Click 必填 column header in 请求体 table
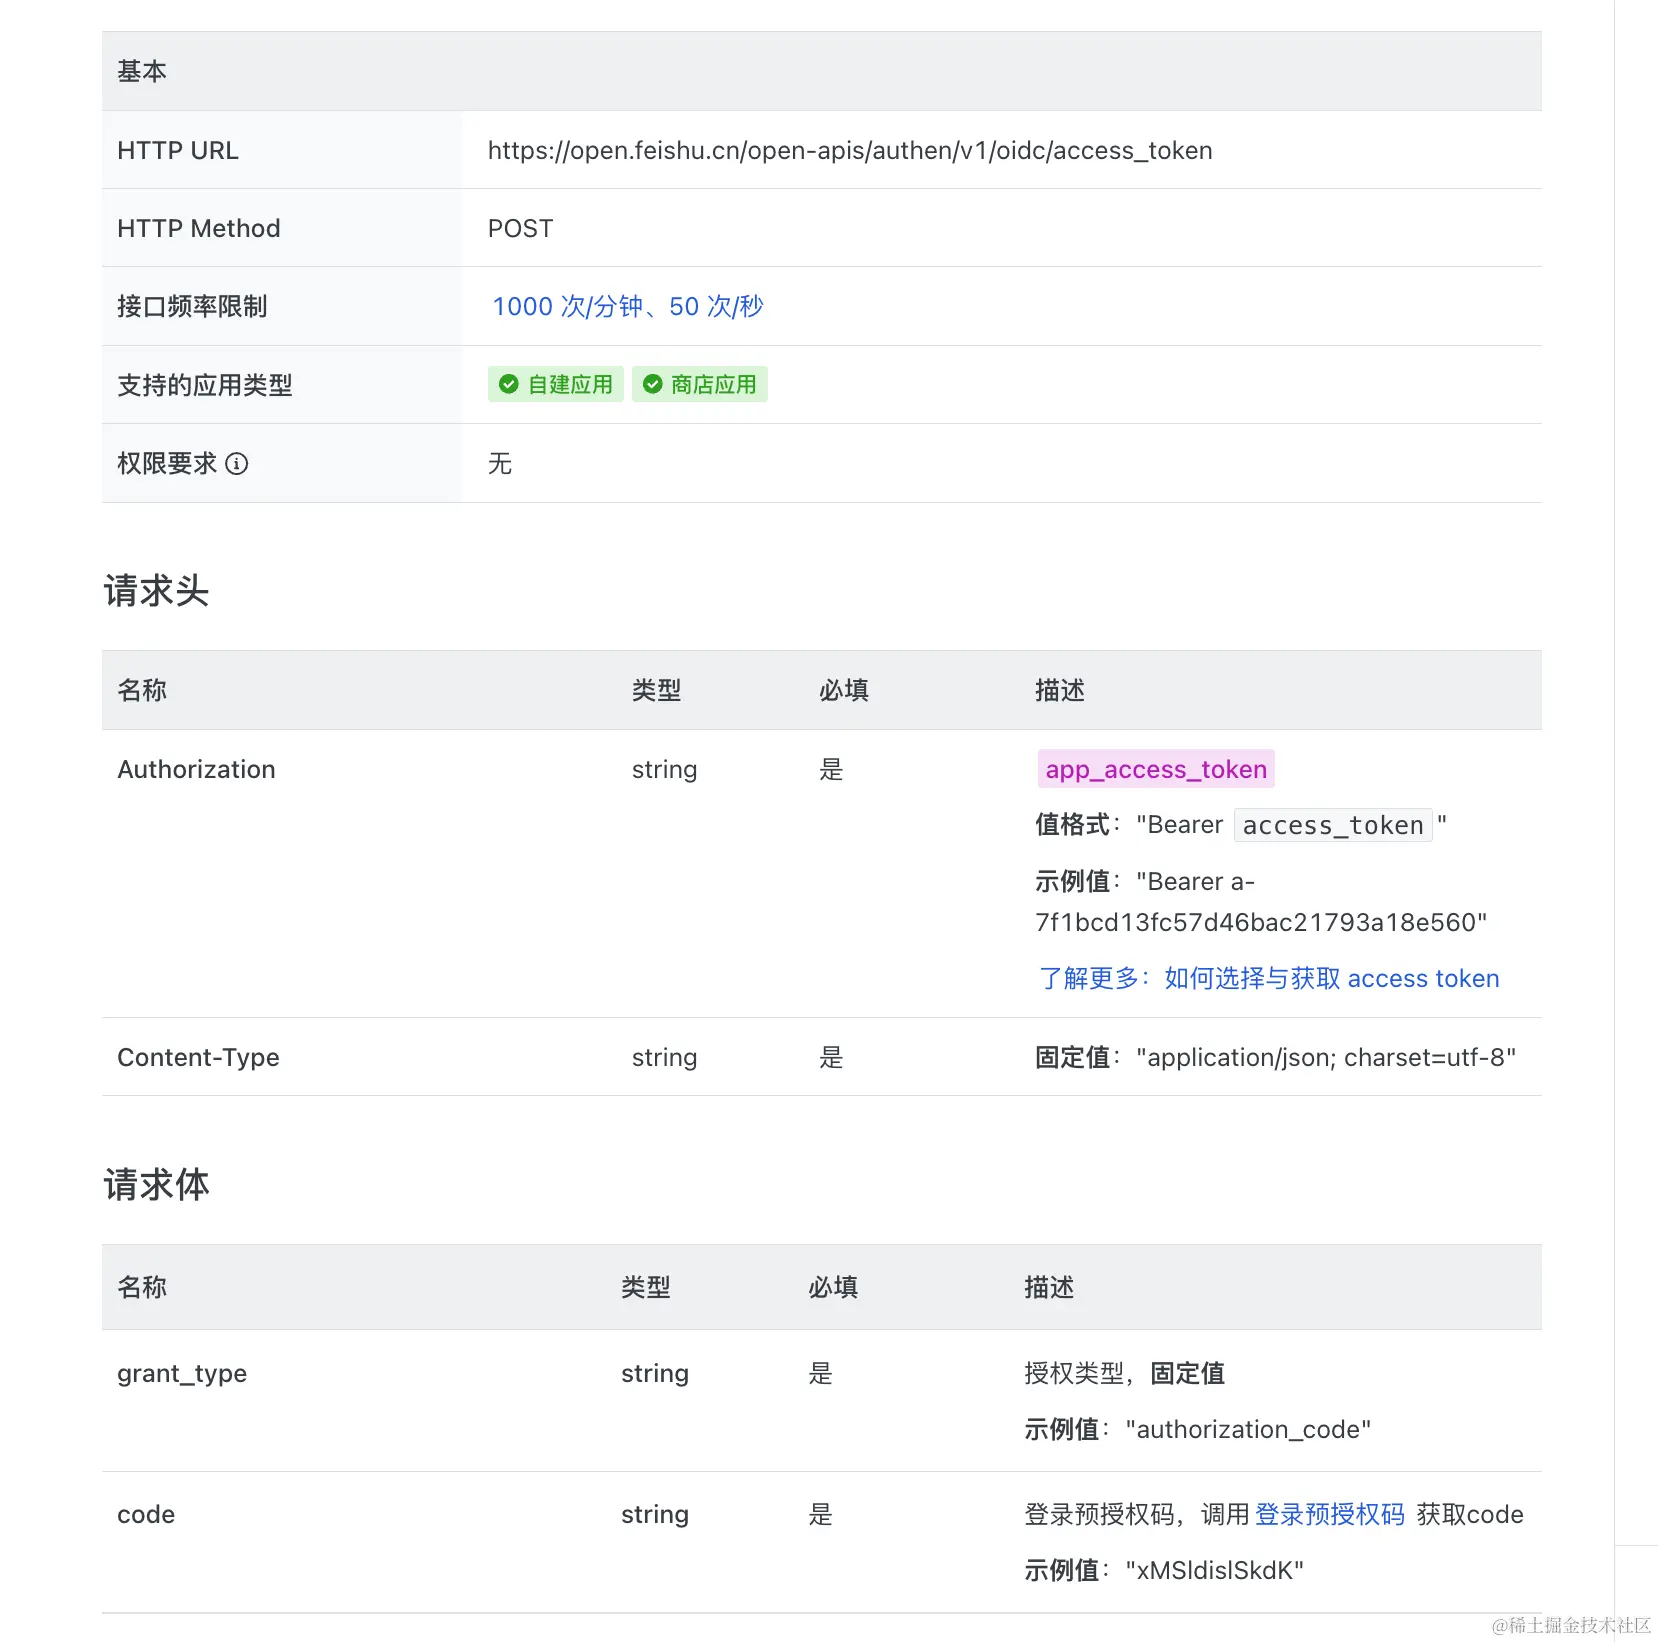This screenshot has height=1642, width=1658. (833, 1287)
